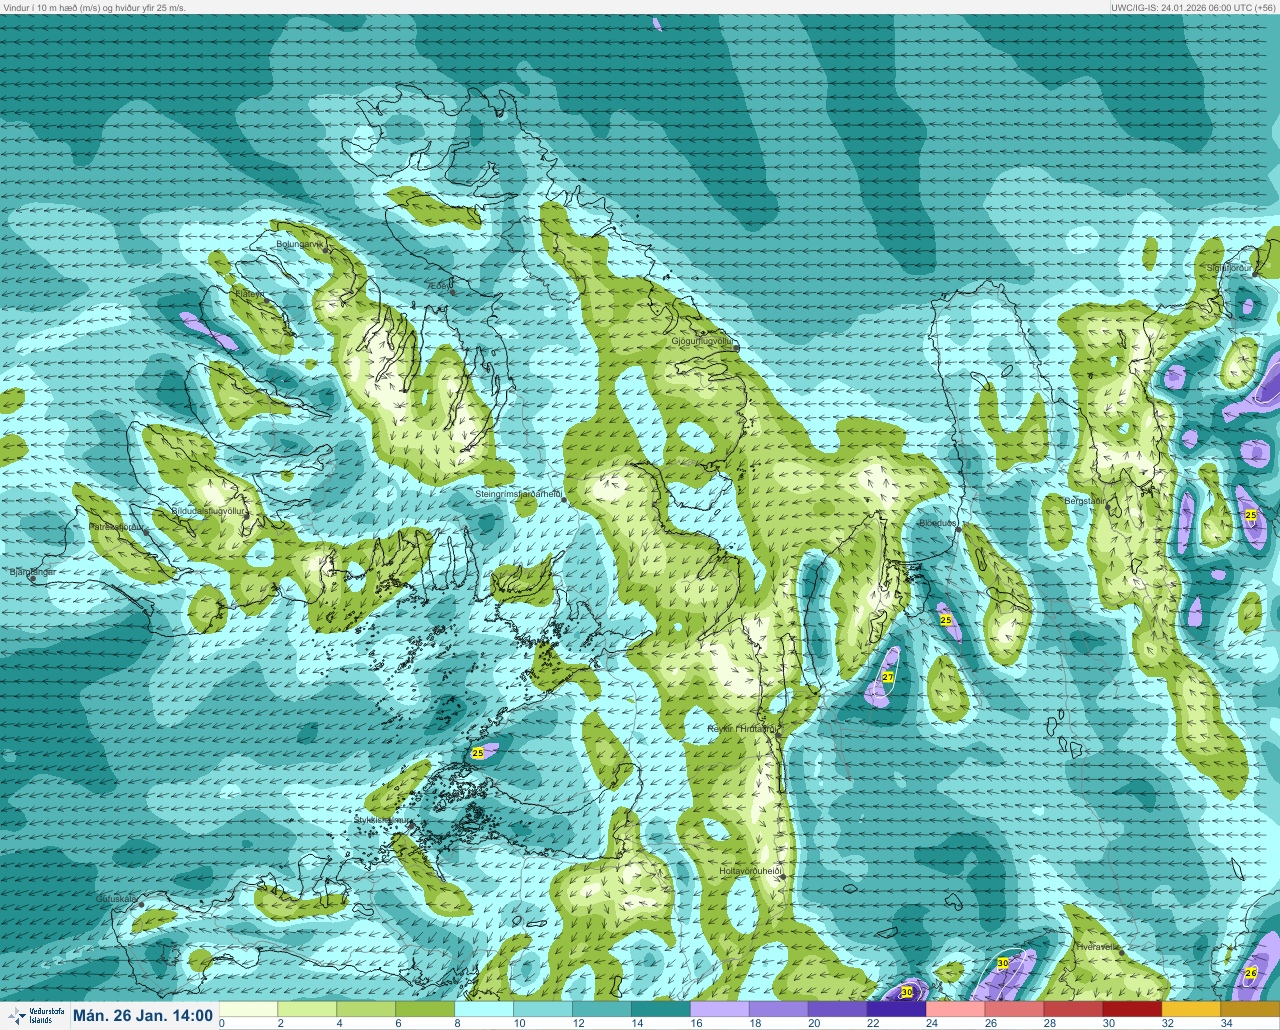
Task: Select the Blönduós station label
Action: pyautogui.click(x=938, y=523)
